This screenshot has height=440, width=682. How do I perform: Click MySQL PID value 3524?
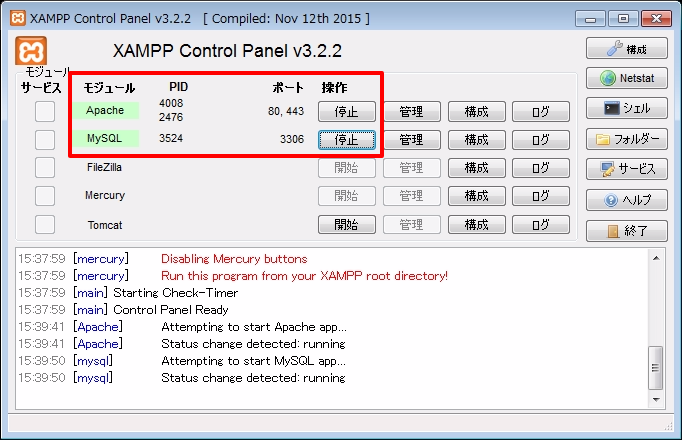click(171, 138)
